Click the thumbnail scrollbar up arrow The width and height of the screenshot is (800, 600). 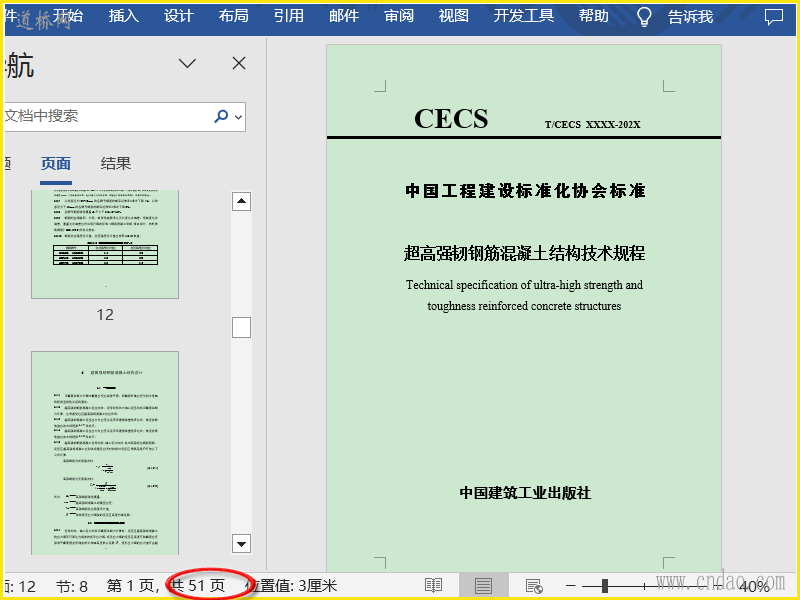(241, 201)
